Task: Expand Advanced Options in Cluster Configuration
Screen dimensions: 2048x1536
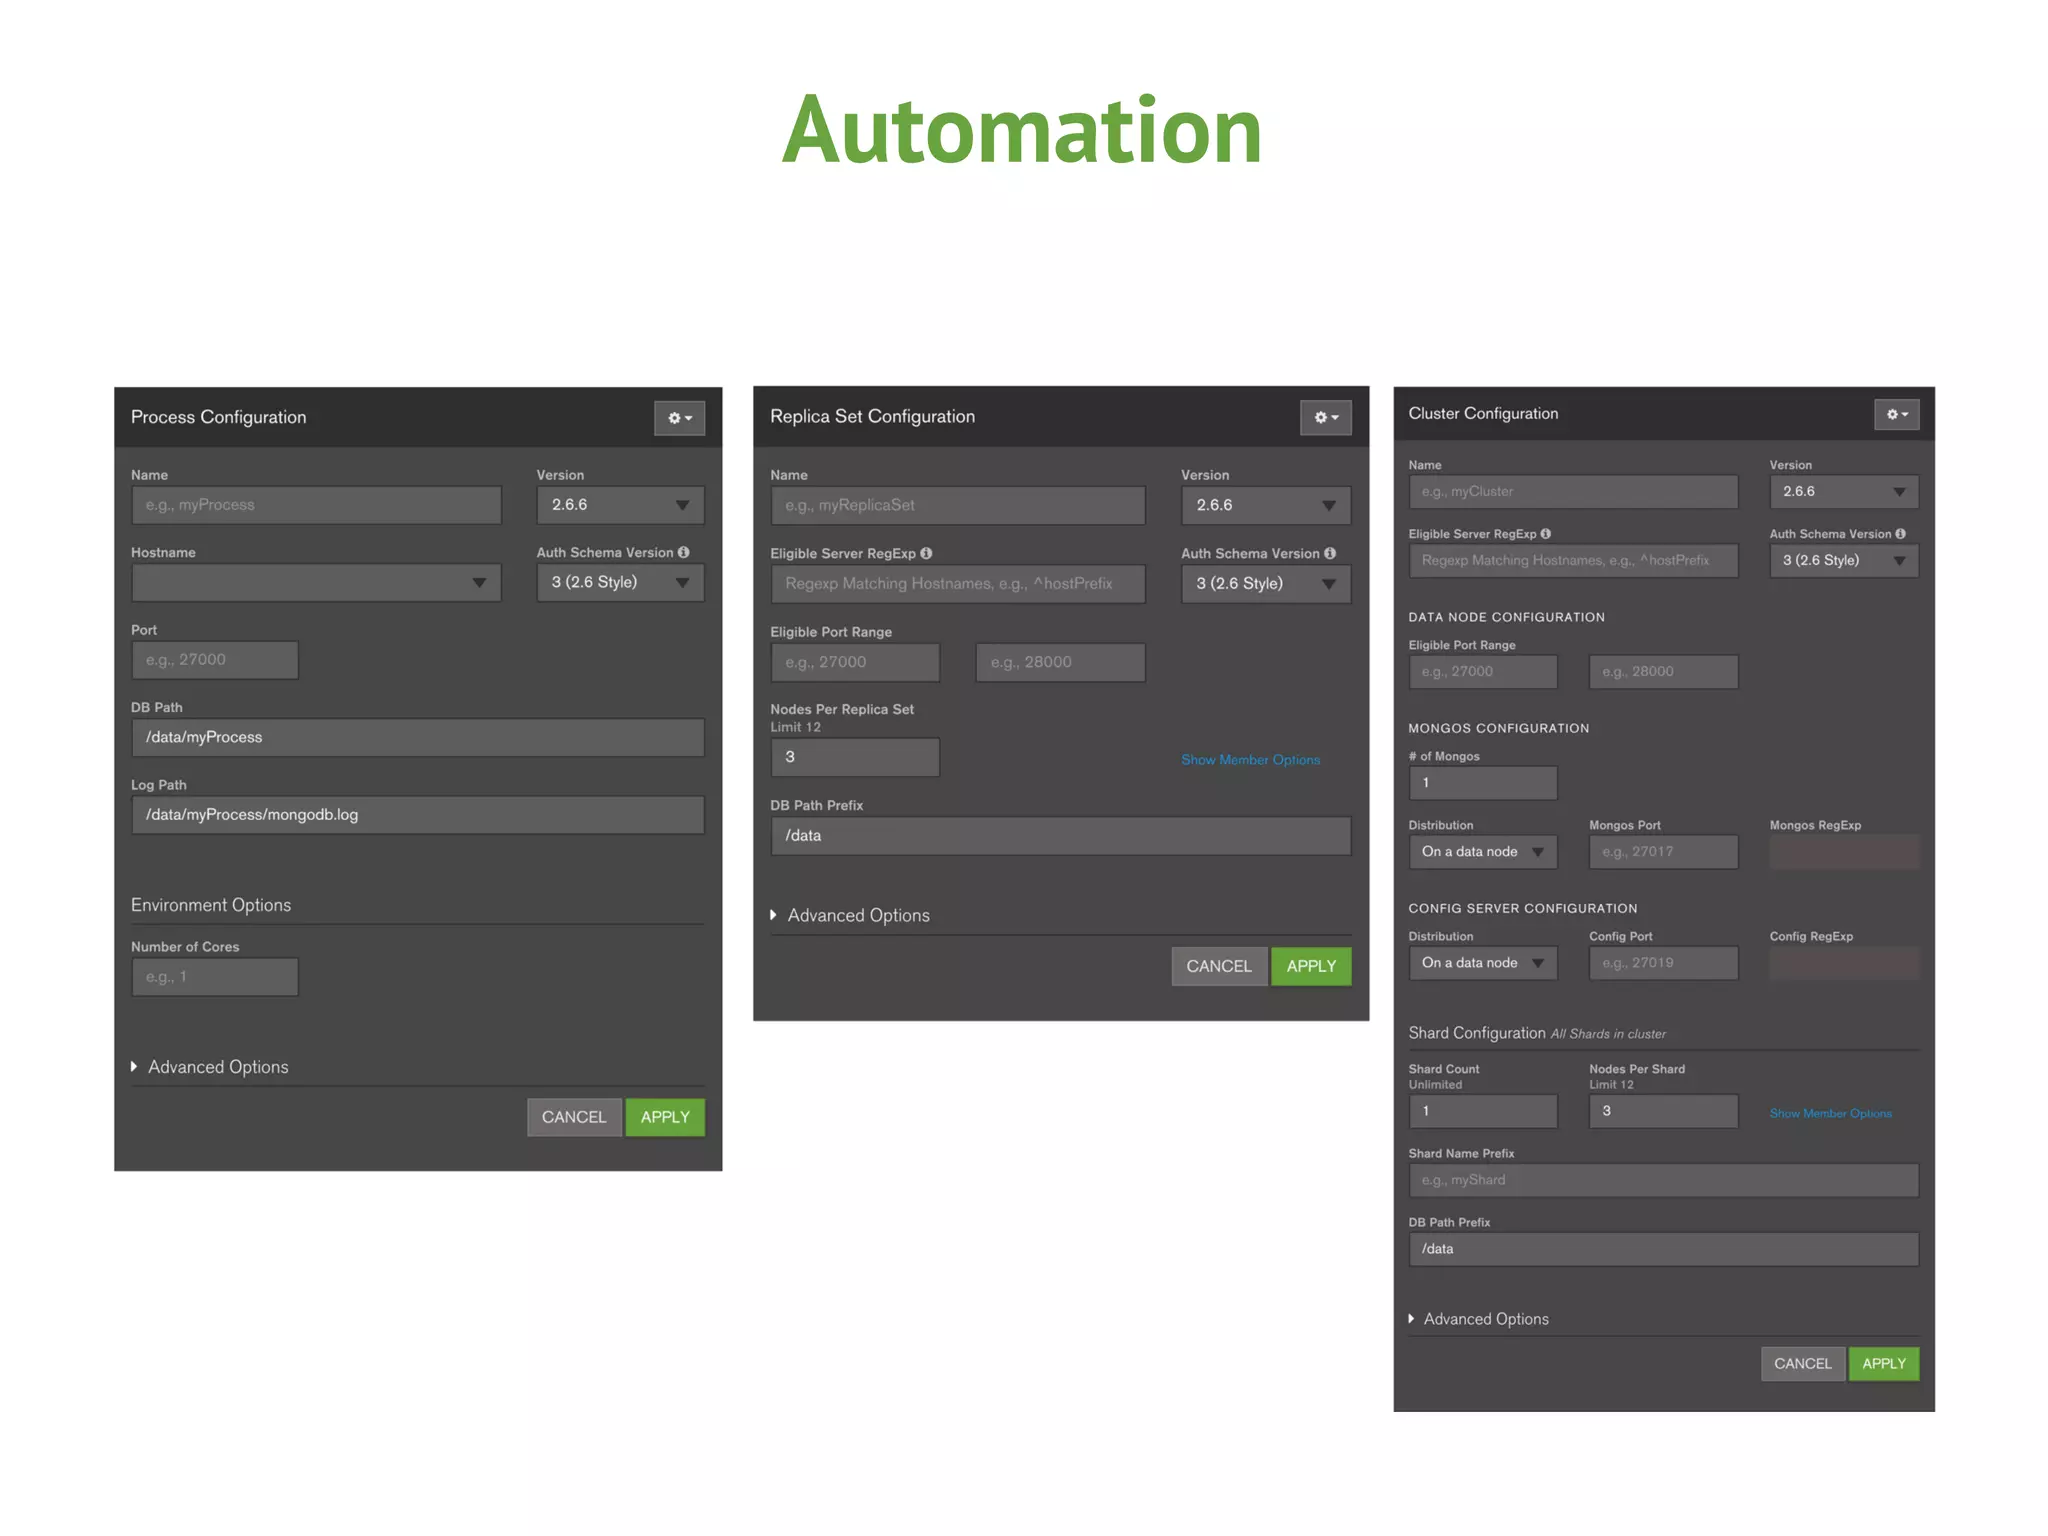Action: coord(1479,1319)
